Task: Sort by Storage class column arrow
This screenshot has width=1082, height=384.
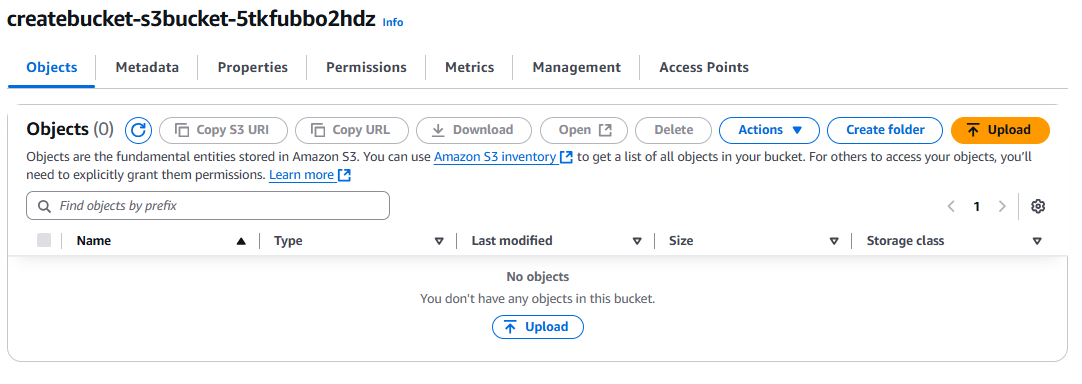Action: tap(1037, 241)
